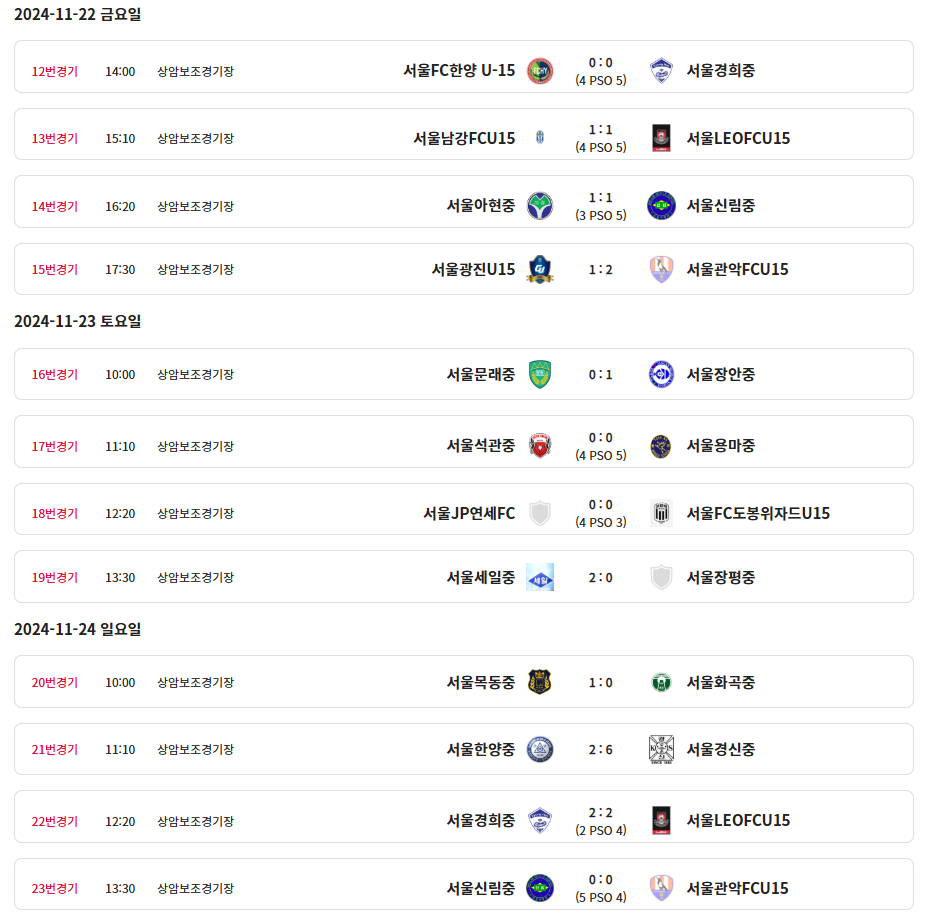The width and height of the screenshot is (931, 922).
Task: Click the 서울세일중 team logo
Action: 540,577
